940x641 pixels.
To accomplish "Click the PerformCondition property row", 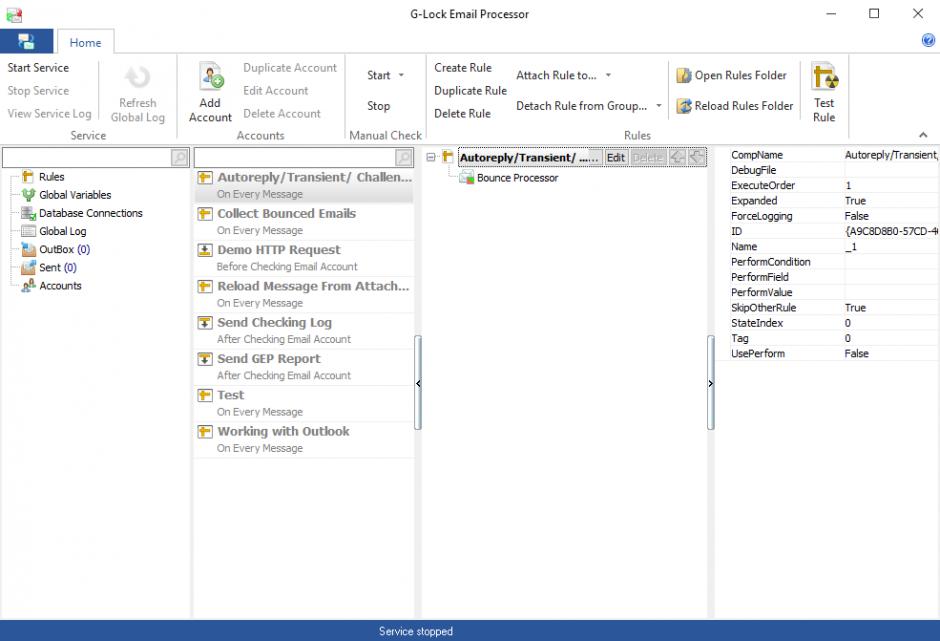I will coord(833,261).
